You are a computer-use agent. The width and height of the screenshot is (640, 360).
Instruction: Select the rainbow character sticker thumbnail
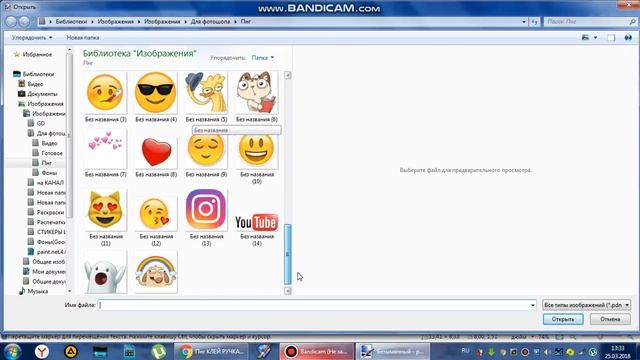click(156, 273)
